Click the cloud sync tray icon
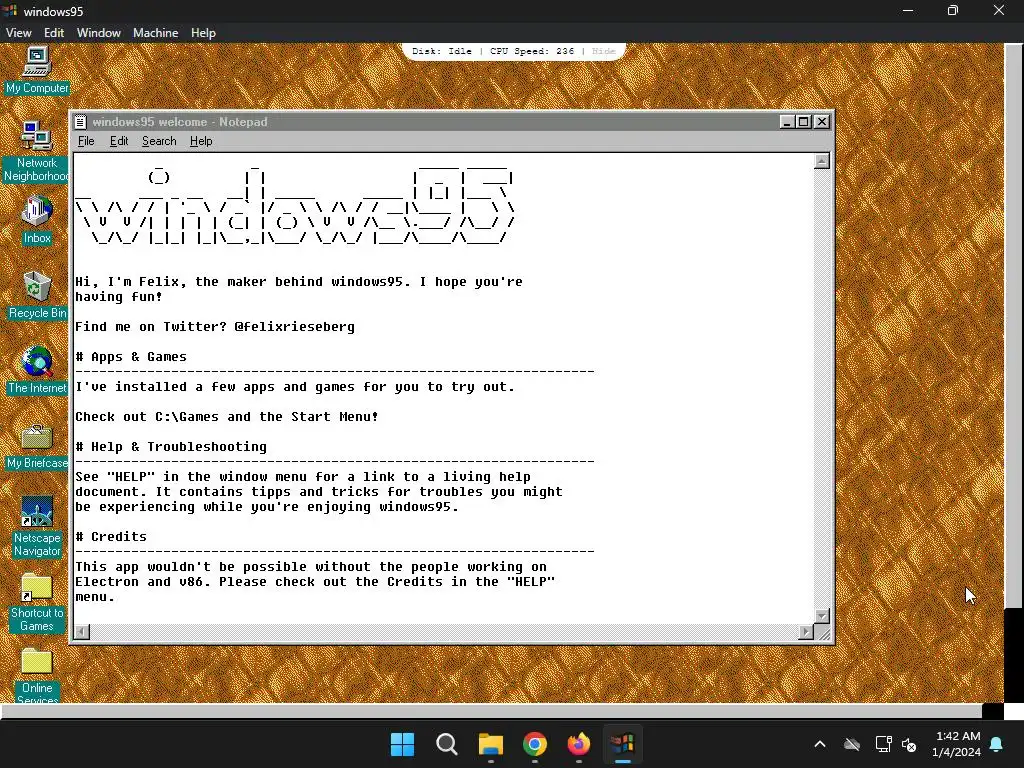The height and width of the screenshot is (768, 1024). click(852, 744)
